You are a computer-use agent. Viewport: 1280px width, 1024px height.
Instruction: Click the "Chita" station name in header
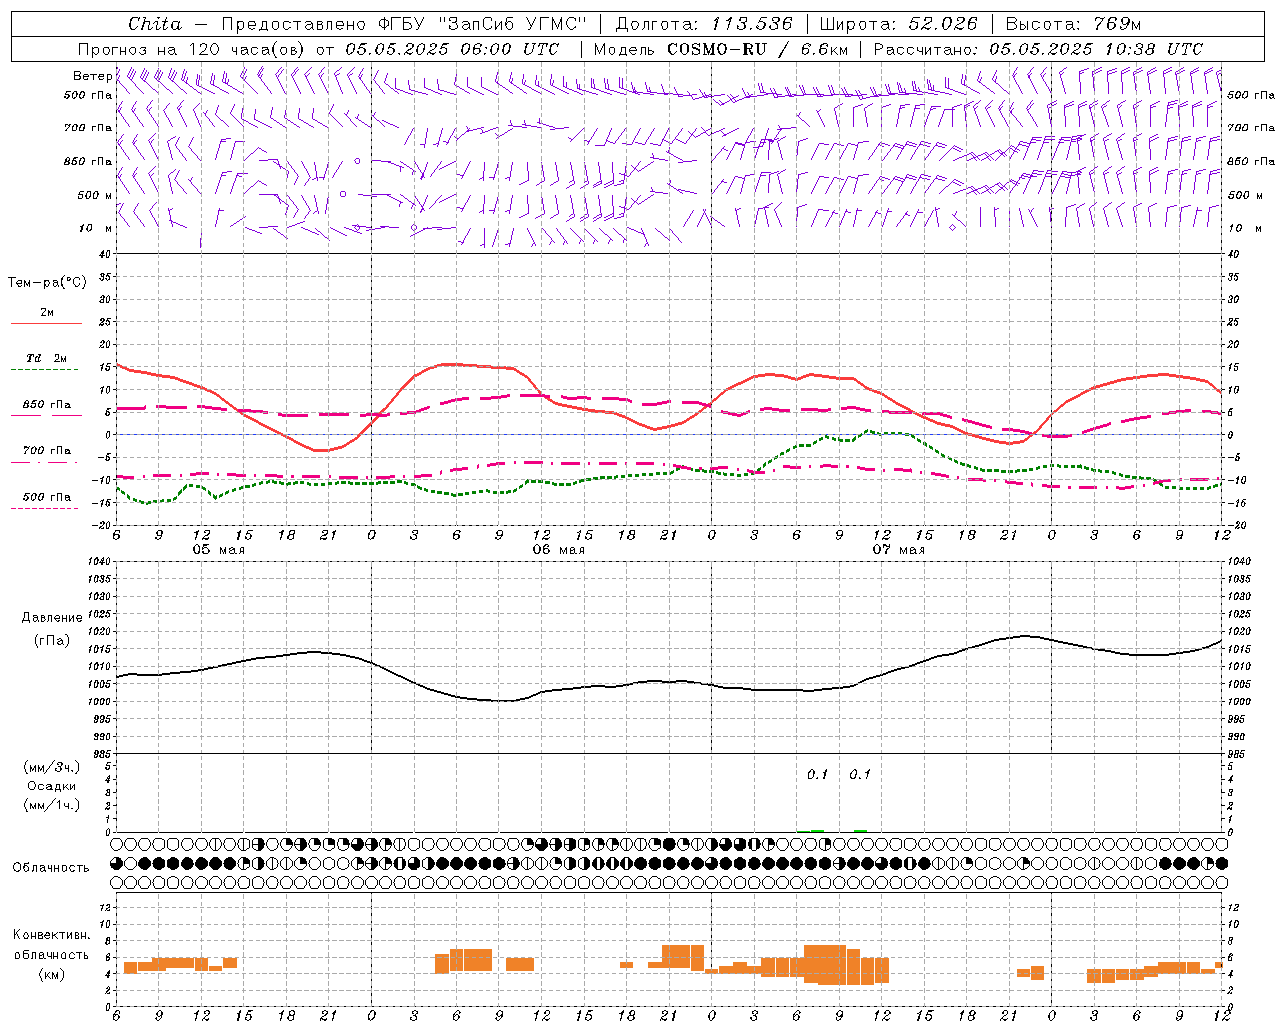(x=155, y=24)
